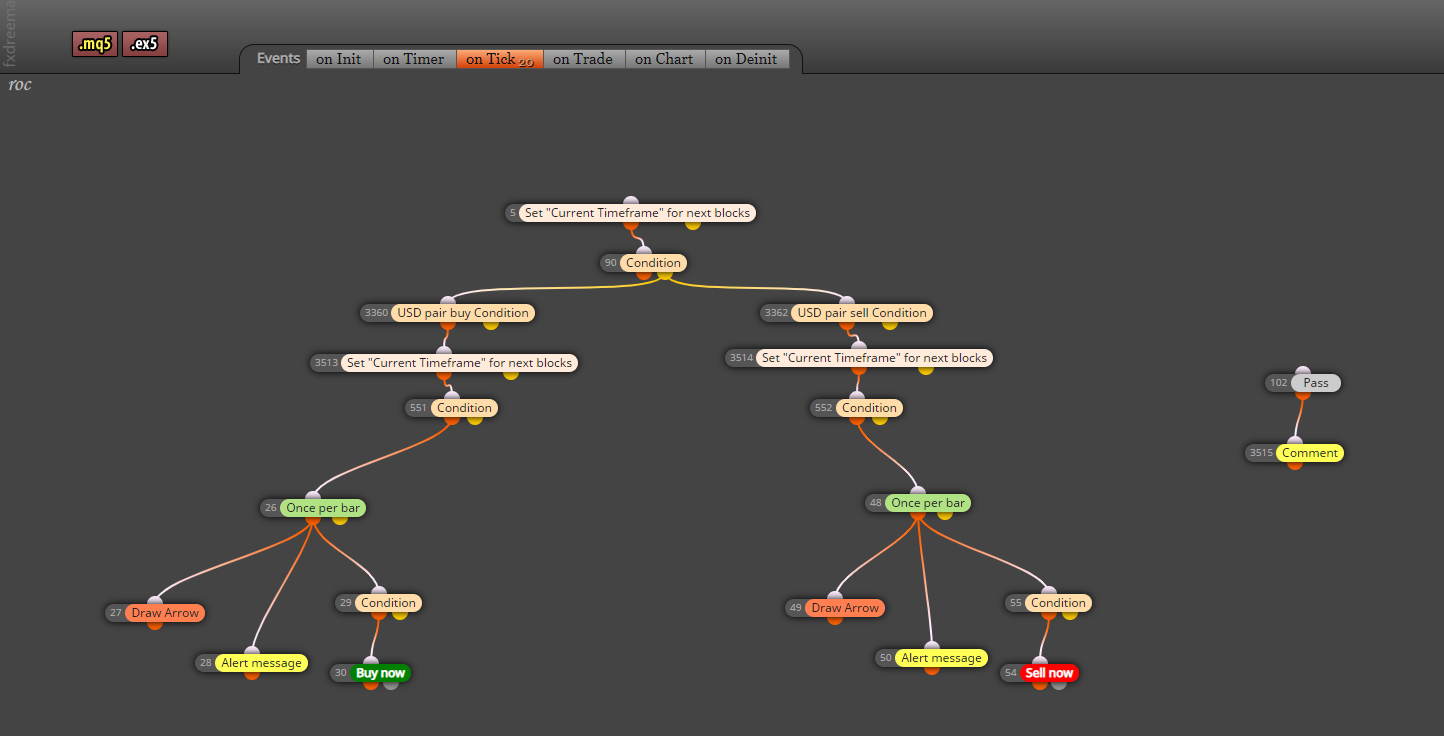Viewport: 1444px width, 736px height.
Task: Click input connector atop Buy now block
Action: point(371,662)
